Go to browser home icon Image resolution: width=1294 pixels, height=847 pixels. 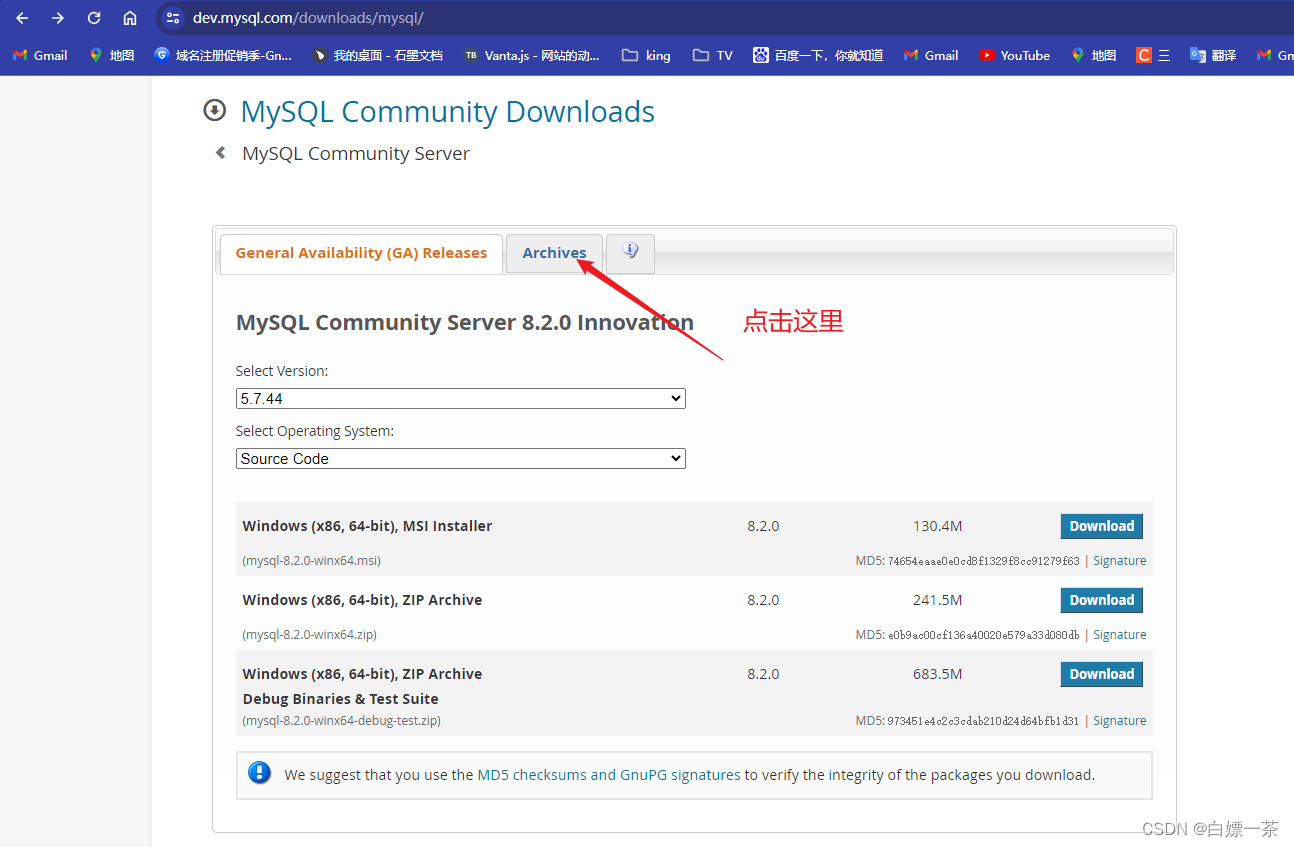coord(130,18)
